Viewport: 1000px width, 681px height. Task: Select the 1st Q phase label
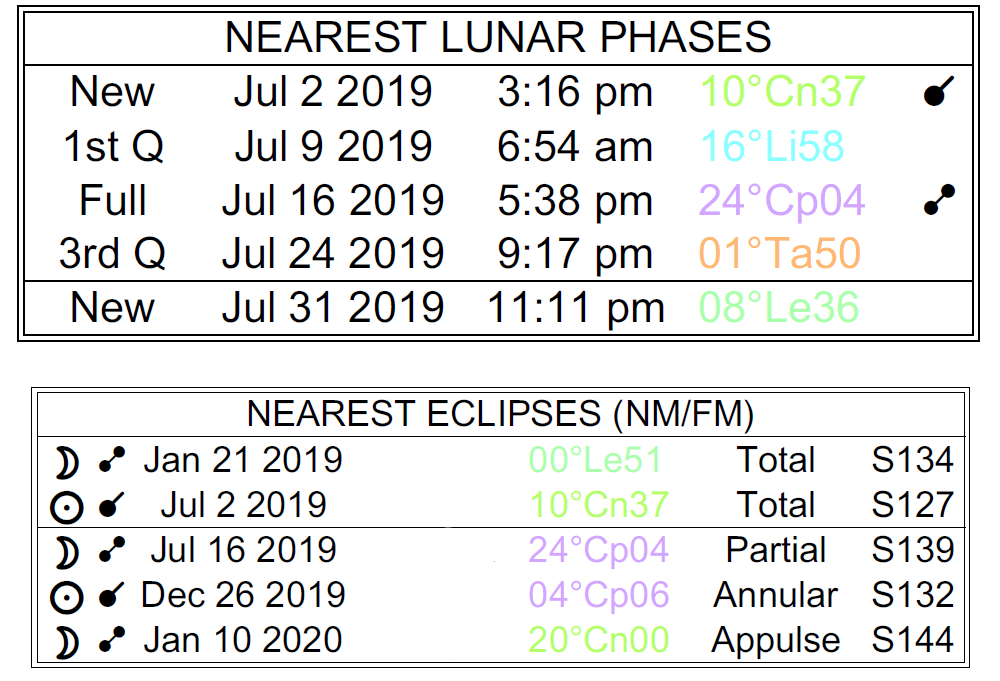click(x=113, y=146)
